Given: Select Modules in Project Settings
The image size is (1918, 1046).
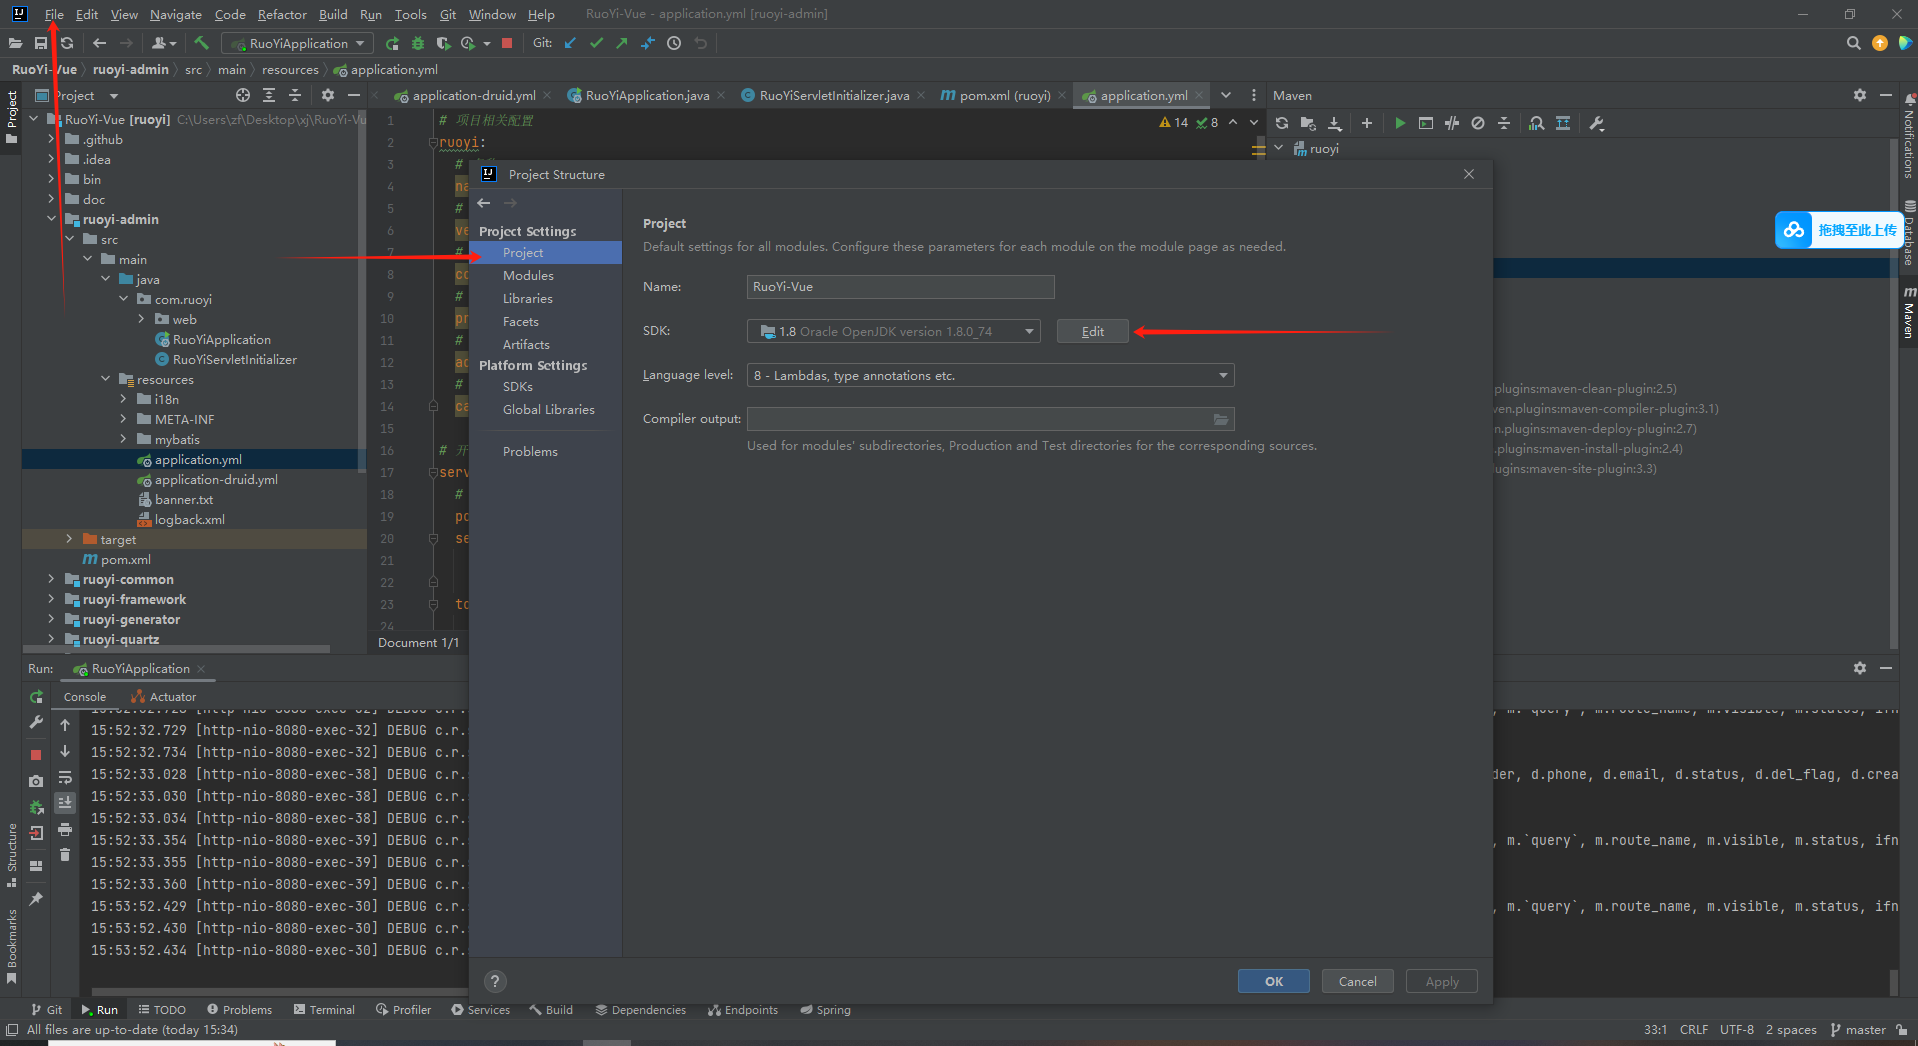Looking at the screenshot, I should tap(528, 275).
